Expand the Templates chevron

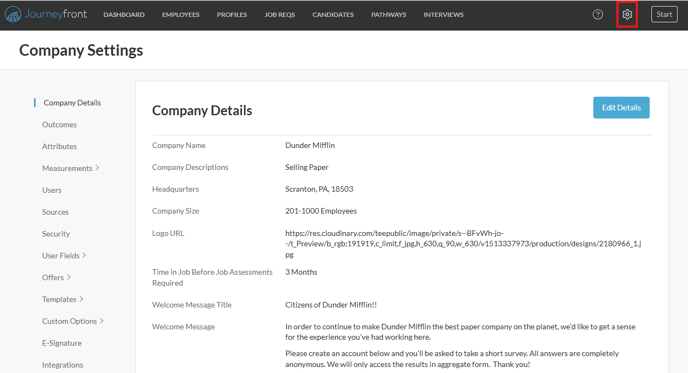82,299
